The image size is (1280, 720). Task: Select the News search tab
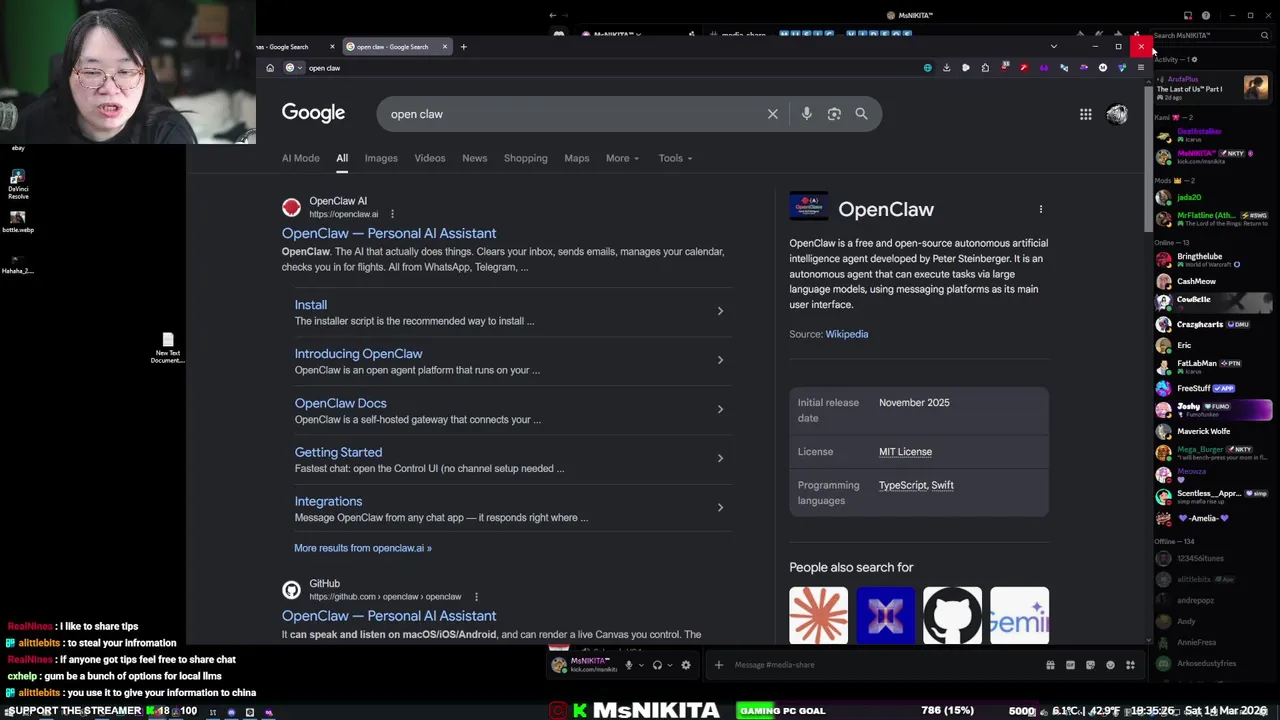point(475,158)
